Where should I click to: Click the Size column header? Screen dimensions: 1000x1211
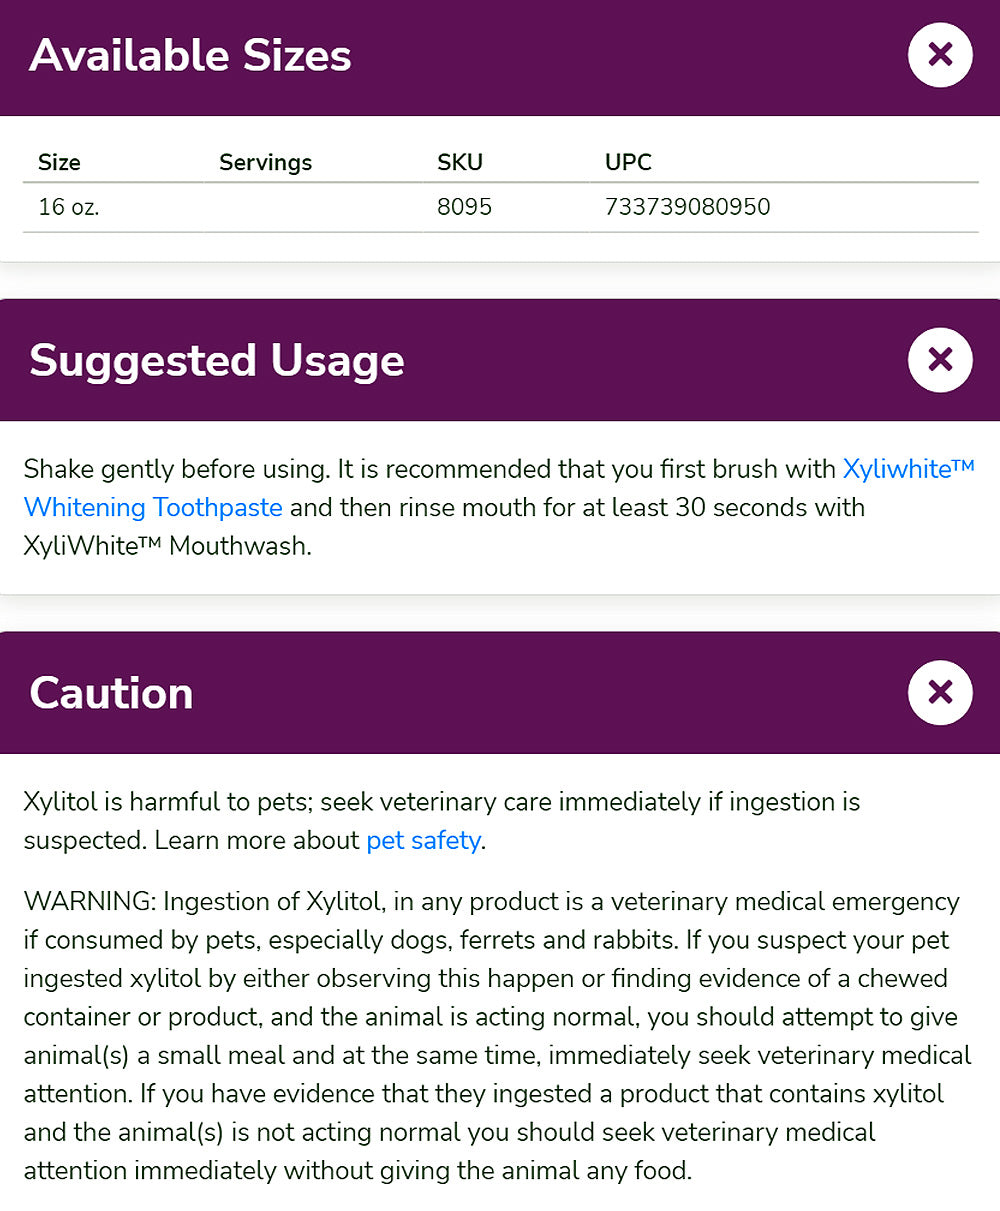[x=59, y=162]
